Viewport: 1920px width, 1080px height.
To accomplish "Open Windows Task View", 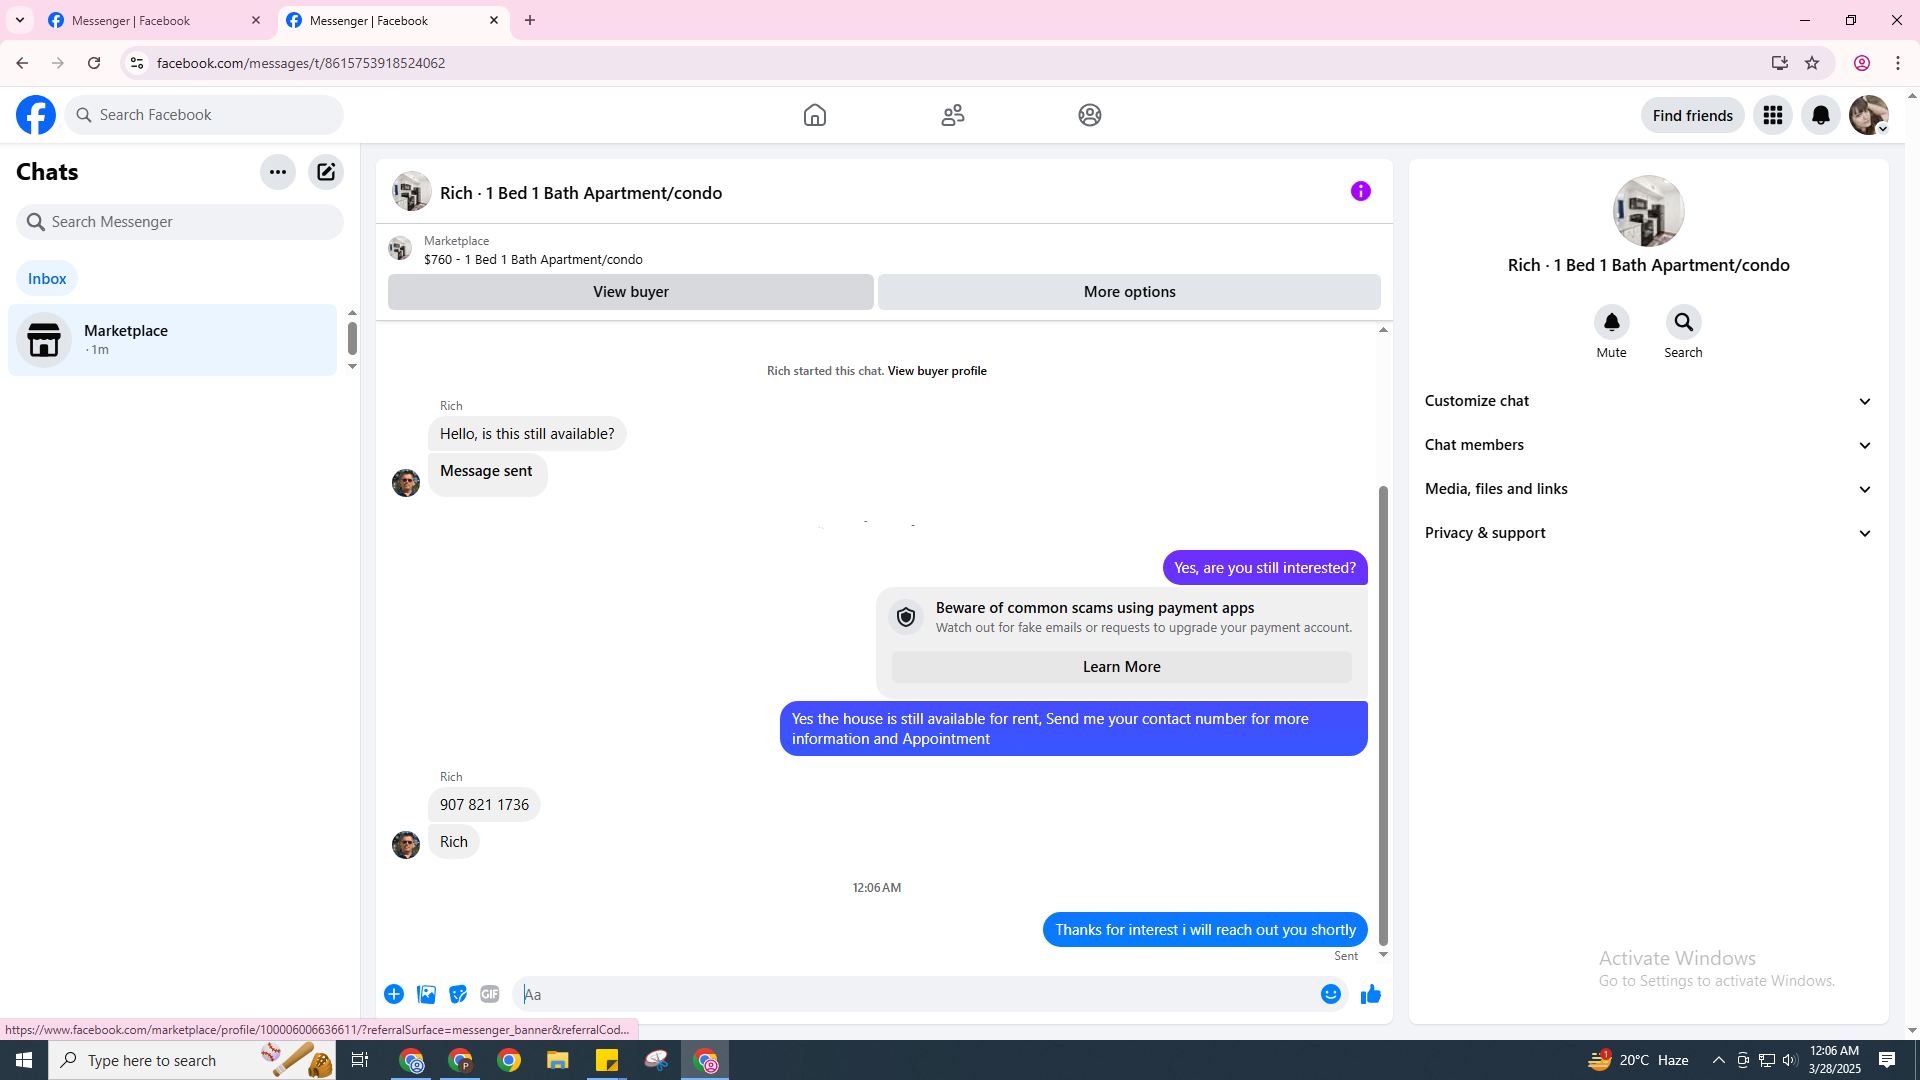I will pyautogui.click(x=360, y=1060).
